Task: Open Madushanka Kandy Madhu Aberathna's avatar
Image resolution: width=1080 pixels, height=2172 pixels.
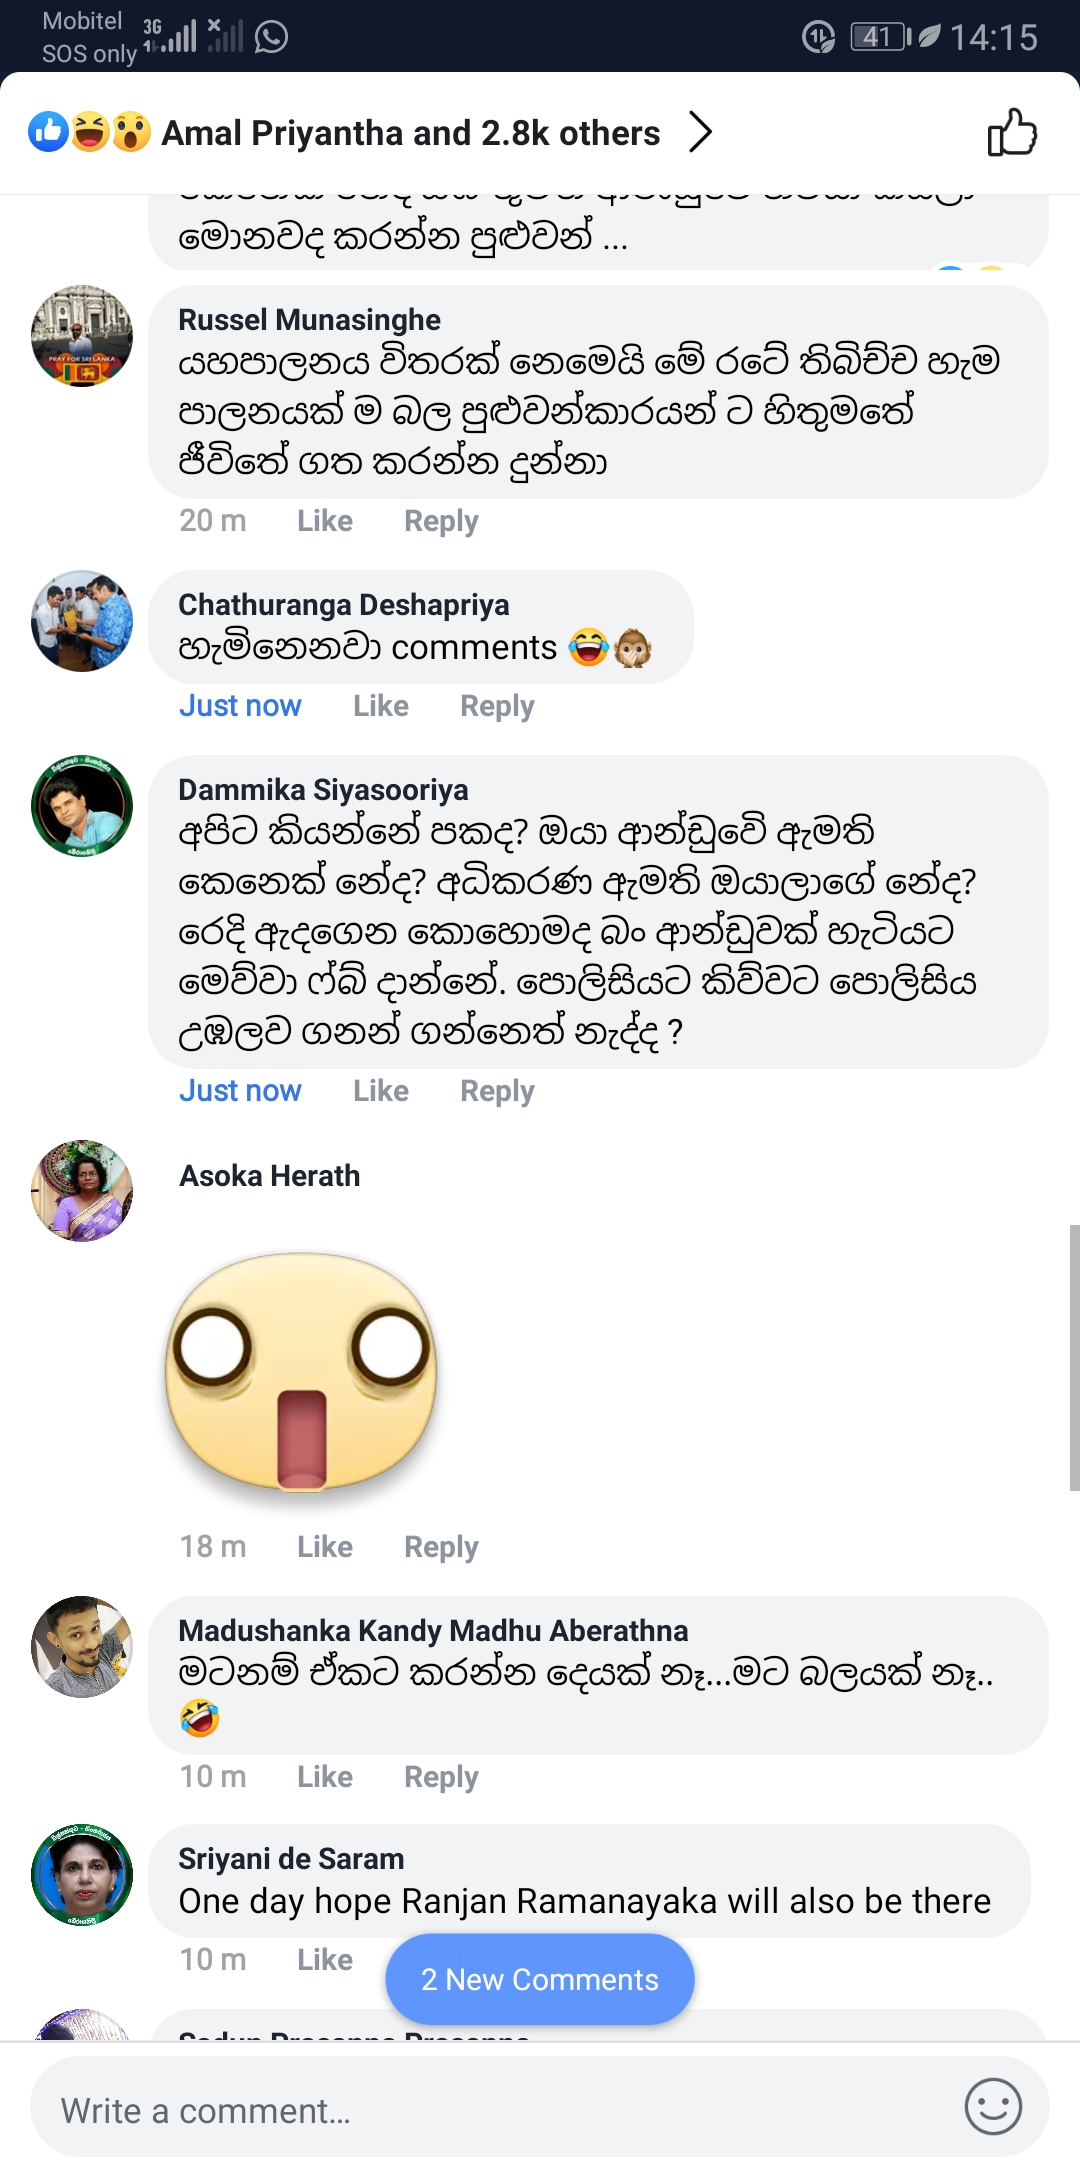Action: point(82,1647)
